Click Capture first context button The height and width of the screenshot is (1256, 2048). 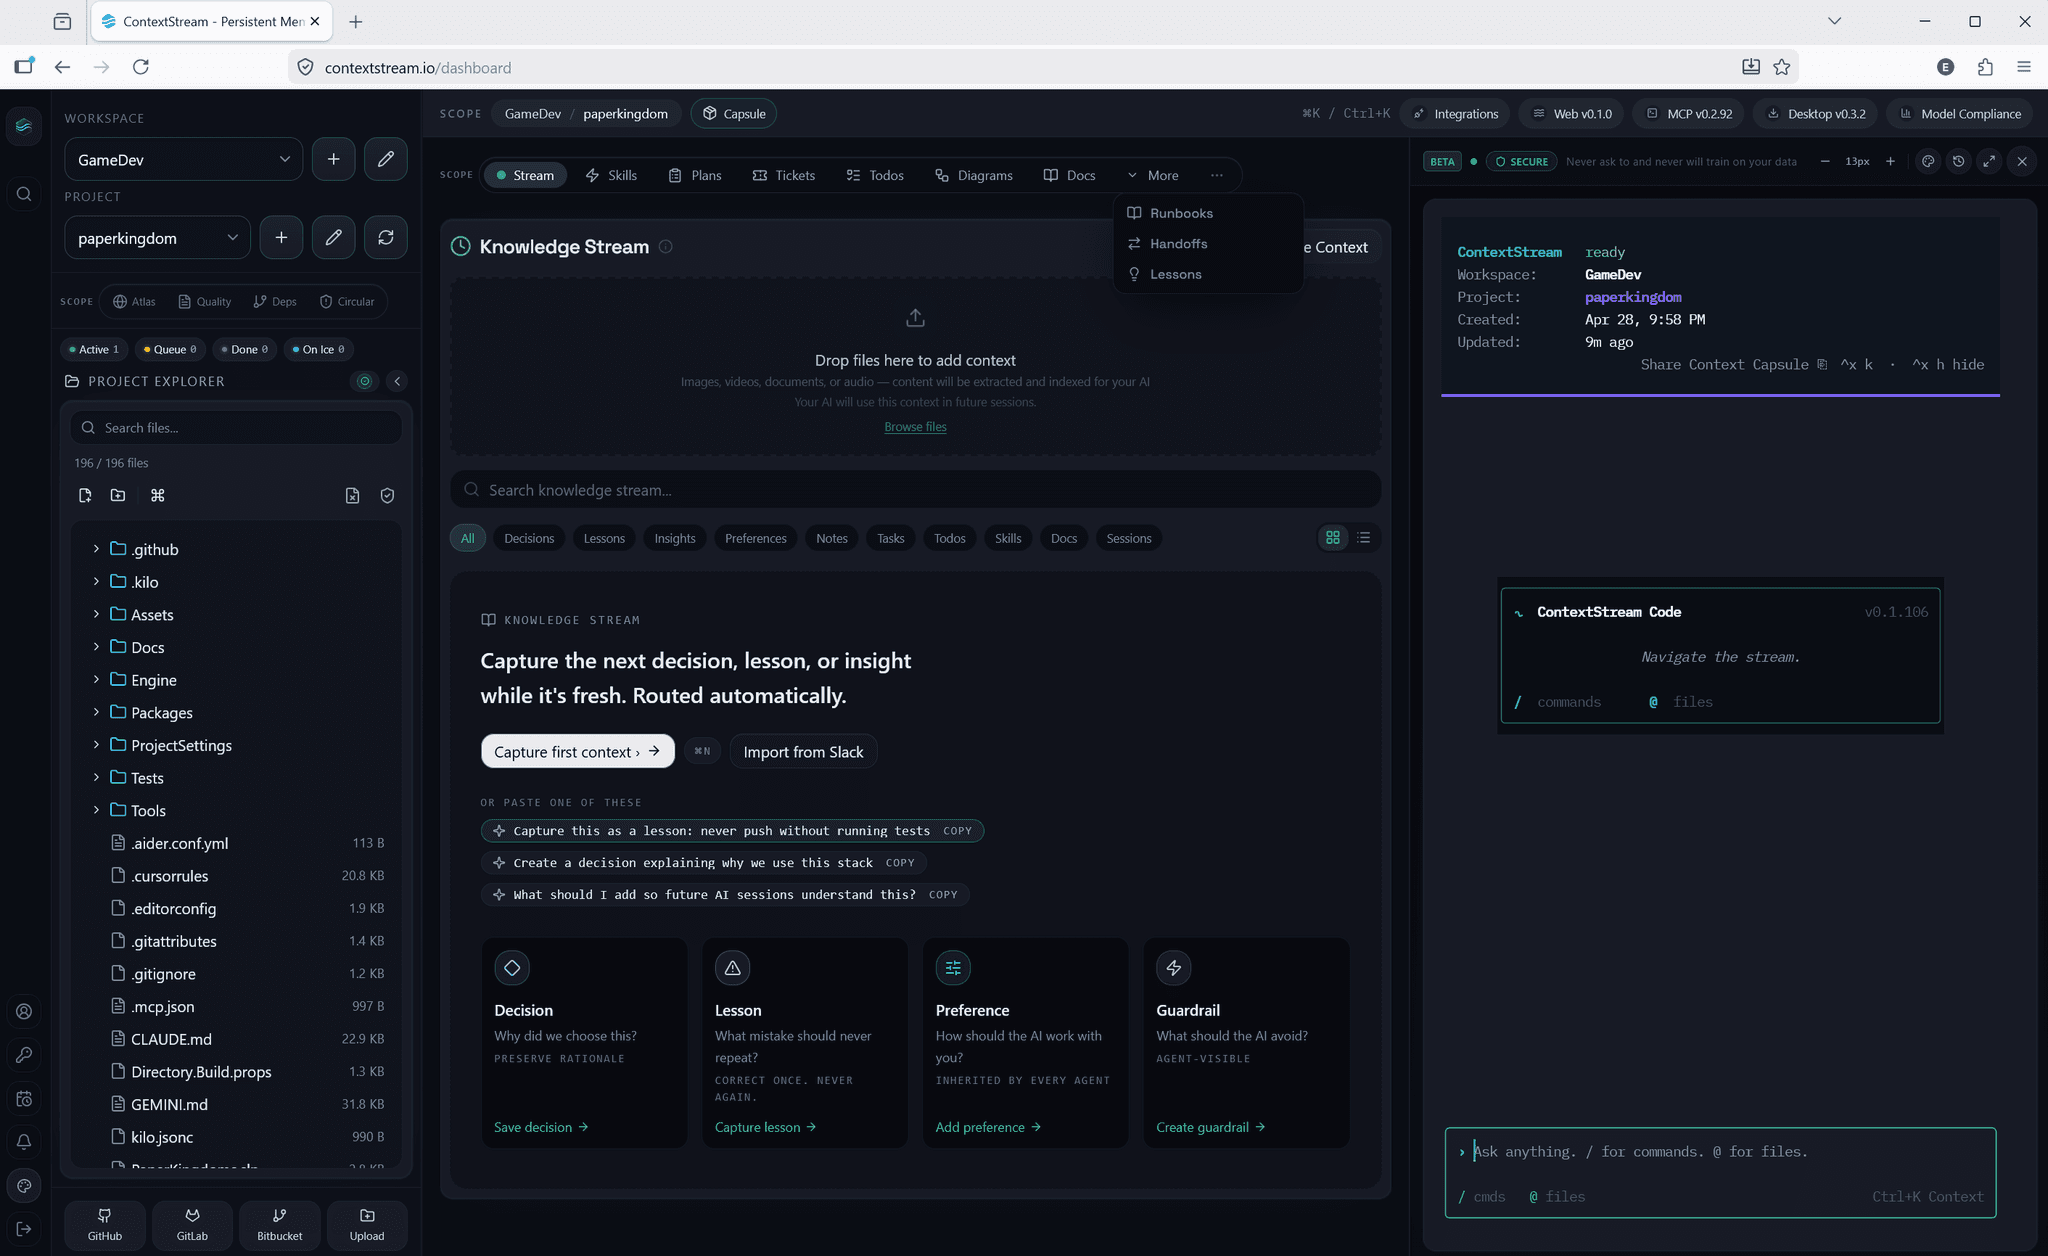tap(577, 752)
